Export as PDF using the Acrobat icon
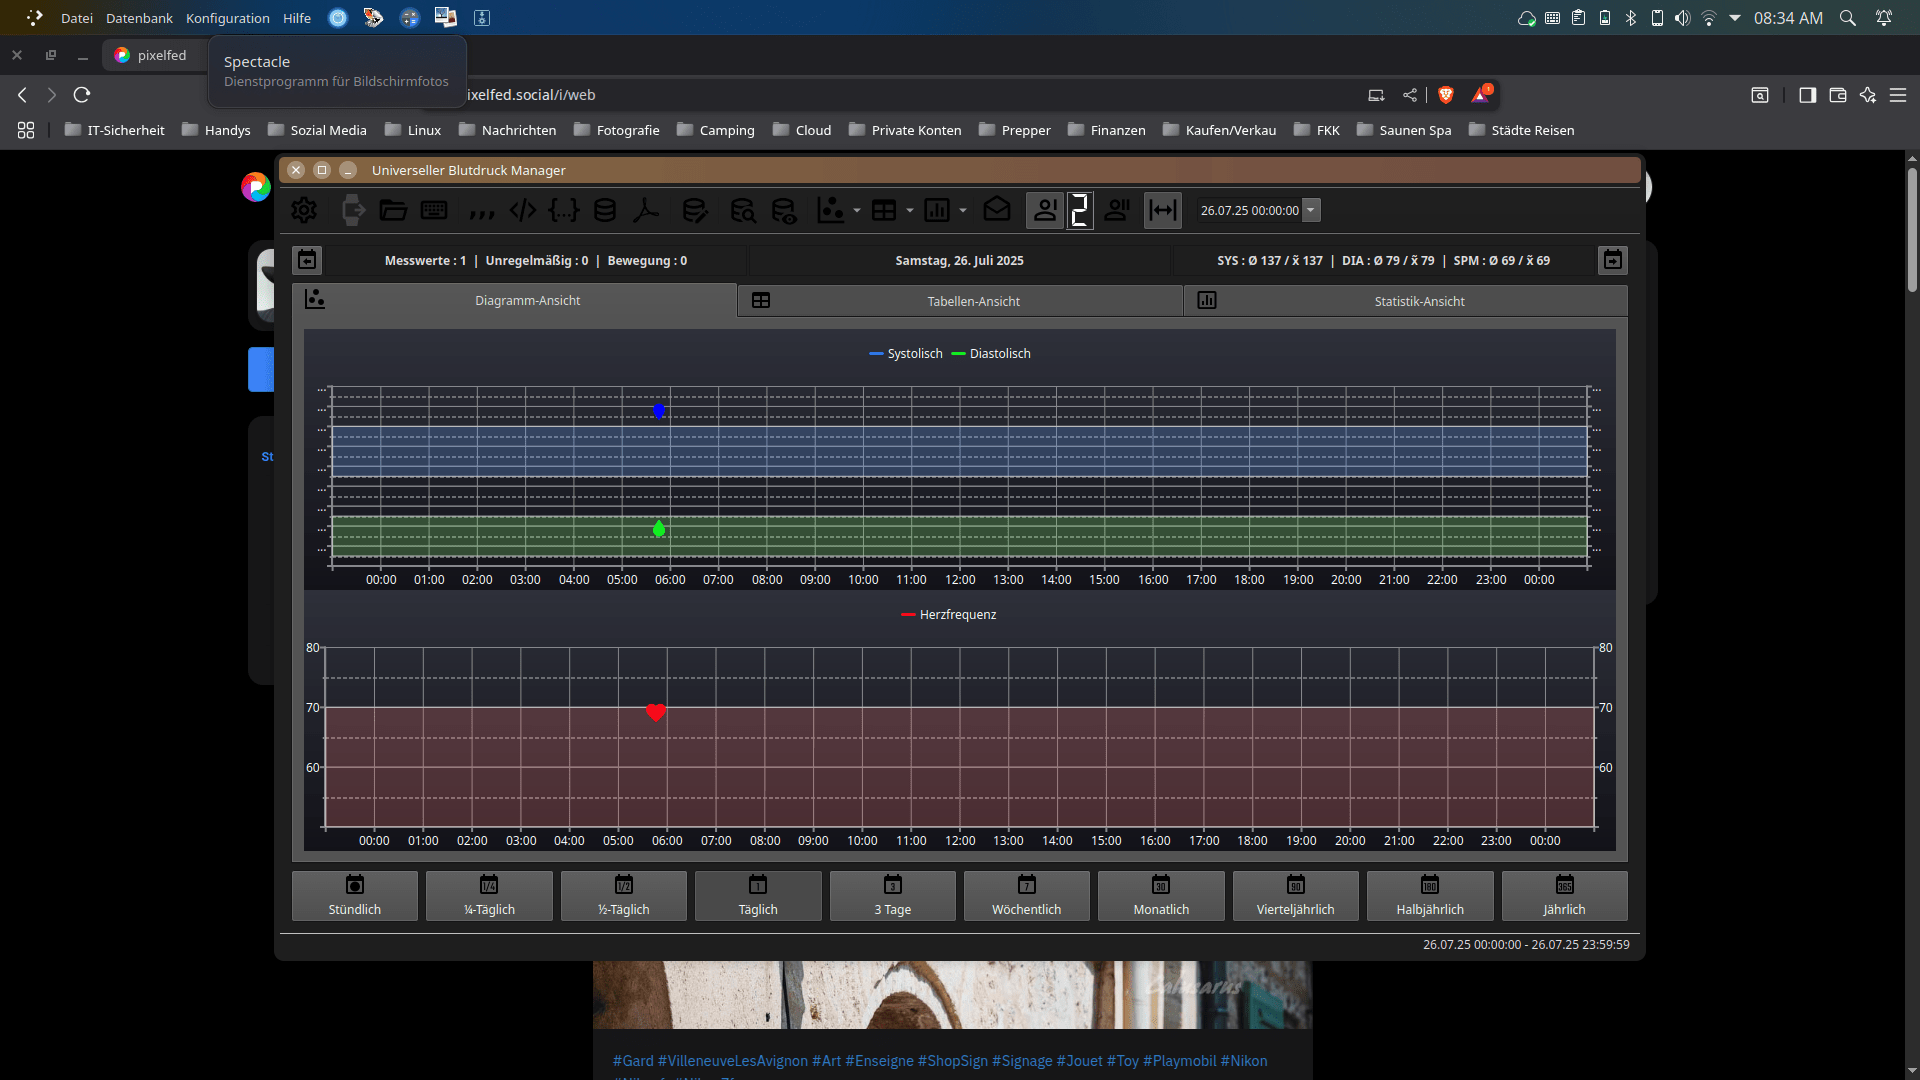Image resolution: width=1920 pixels, height=1080 pixels. [646, 210]
